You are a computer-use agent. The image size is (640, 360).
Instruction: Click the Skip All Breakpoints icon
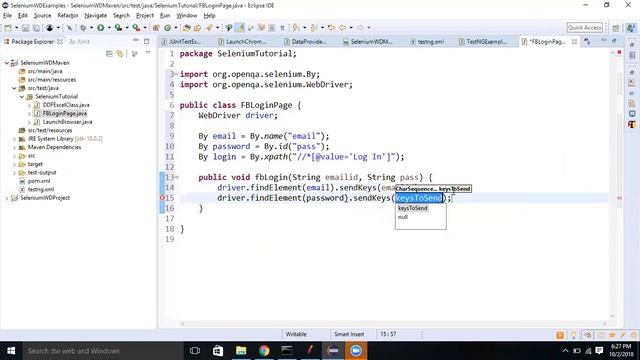tap(69, 28)
